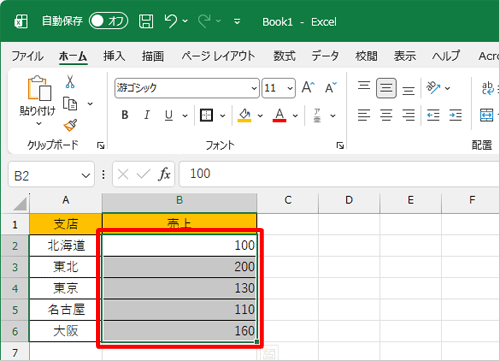The height and width of the screenshot is (361, 500).
Task: Open the 表示 ribbon tab
Action: [x=405, y=56]
